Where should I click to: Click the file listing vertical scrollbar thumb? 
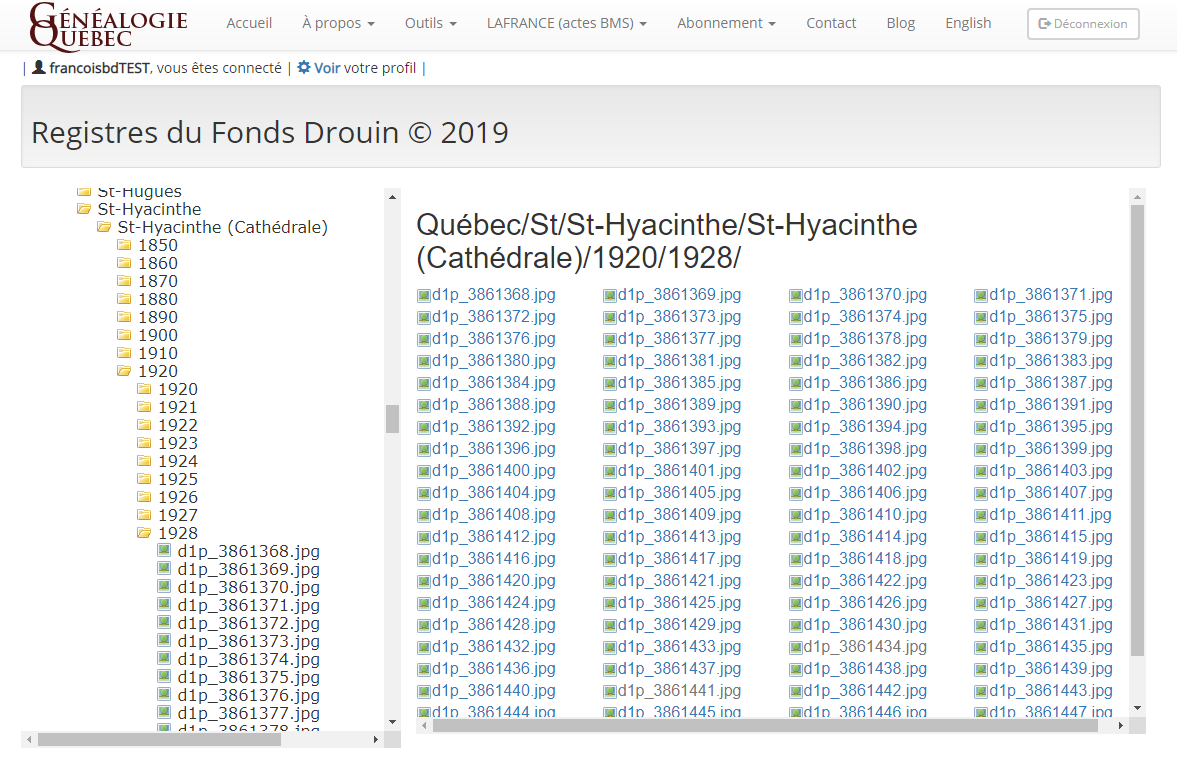coord(1137,431)
